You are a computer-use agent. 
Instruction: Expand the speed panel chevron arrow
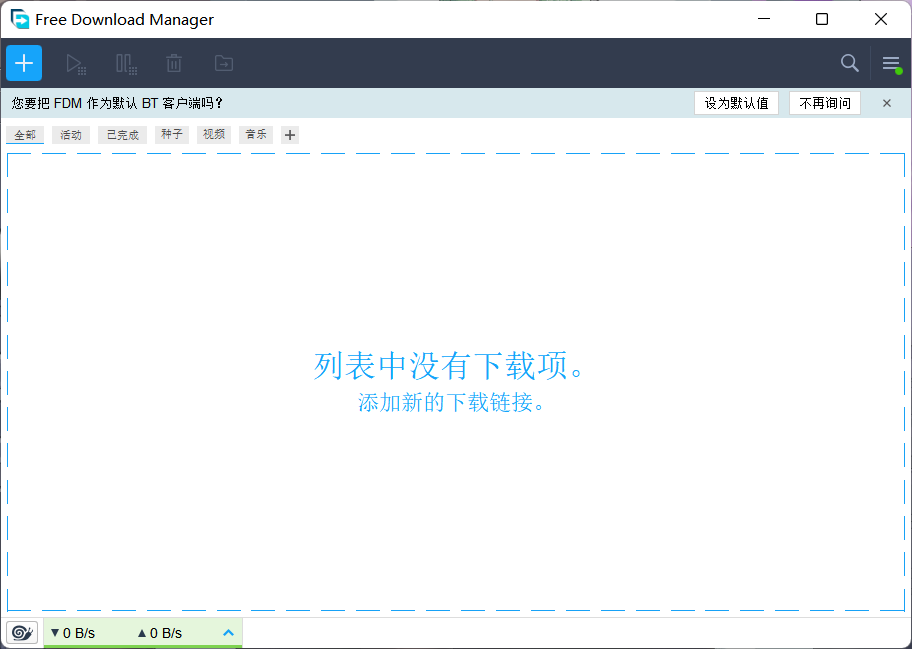pos(229,633)
